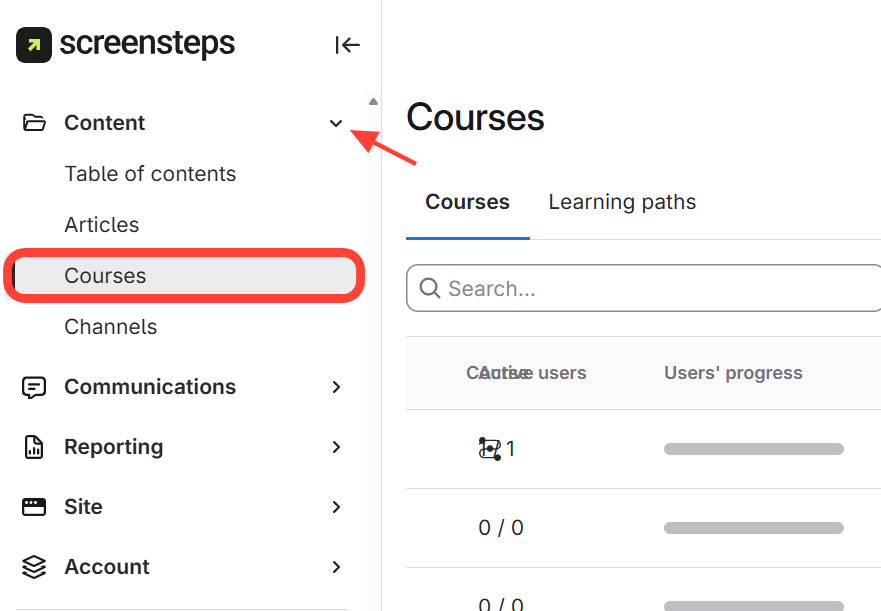Expand the Site section chevron

(x=336, y=507)
